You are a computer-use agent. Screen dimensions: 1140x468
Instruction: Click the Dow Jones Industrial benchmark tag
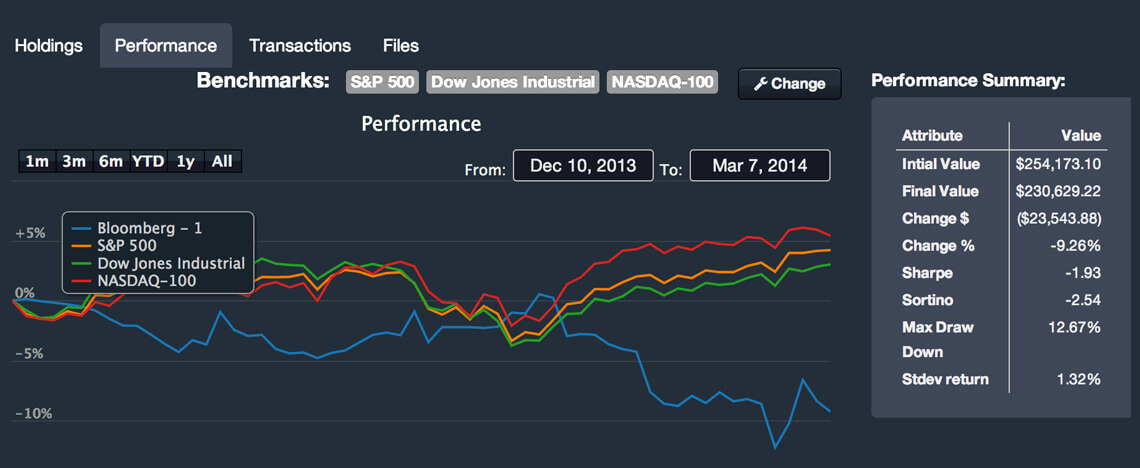click(513, 82)
